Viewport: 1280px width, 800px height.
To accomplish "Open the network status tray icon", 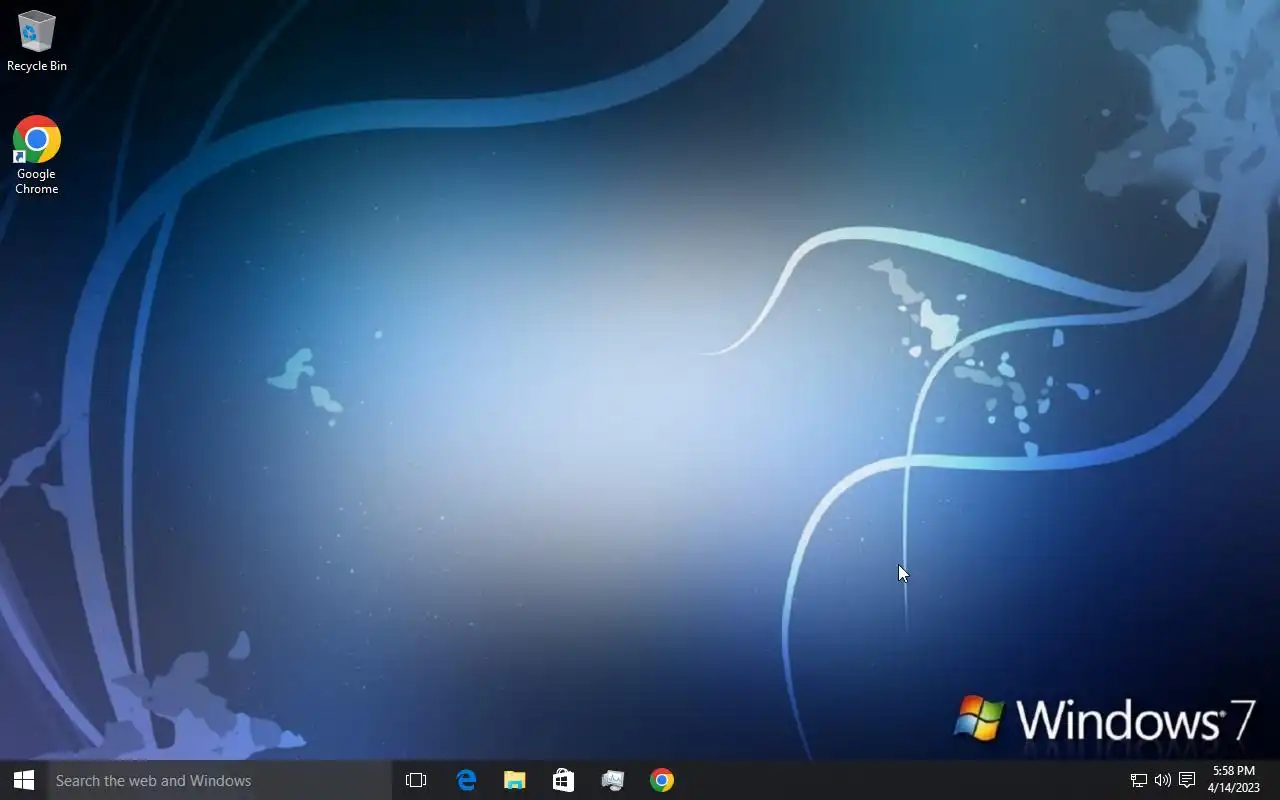I will (1138, 780).
